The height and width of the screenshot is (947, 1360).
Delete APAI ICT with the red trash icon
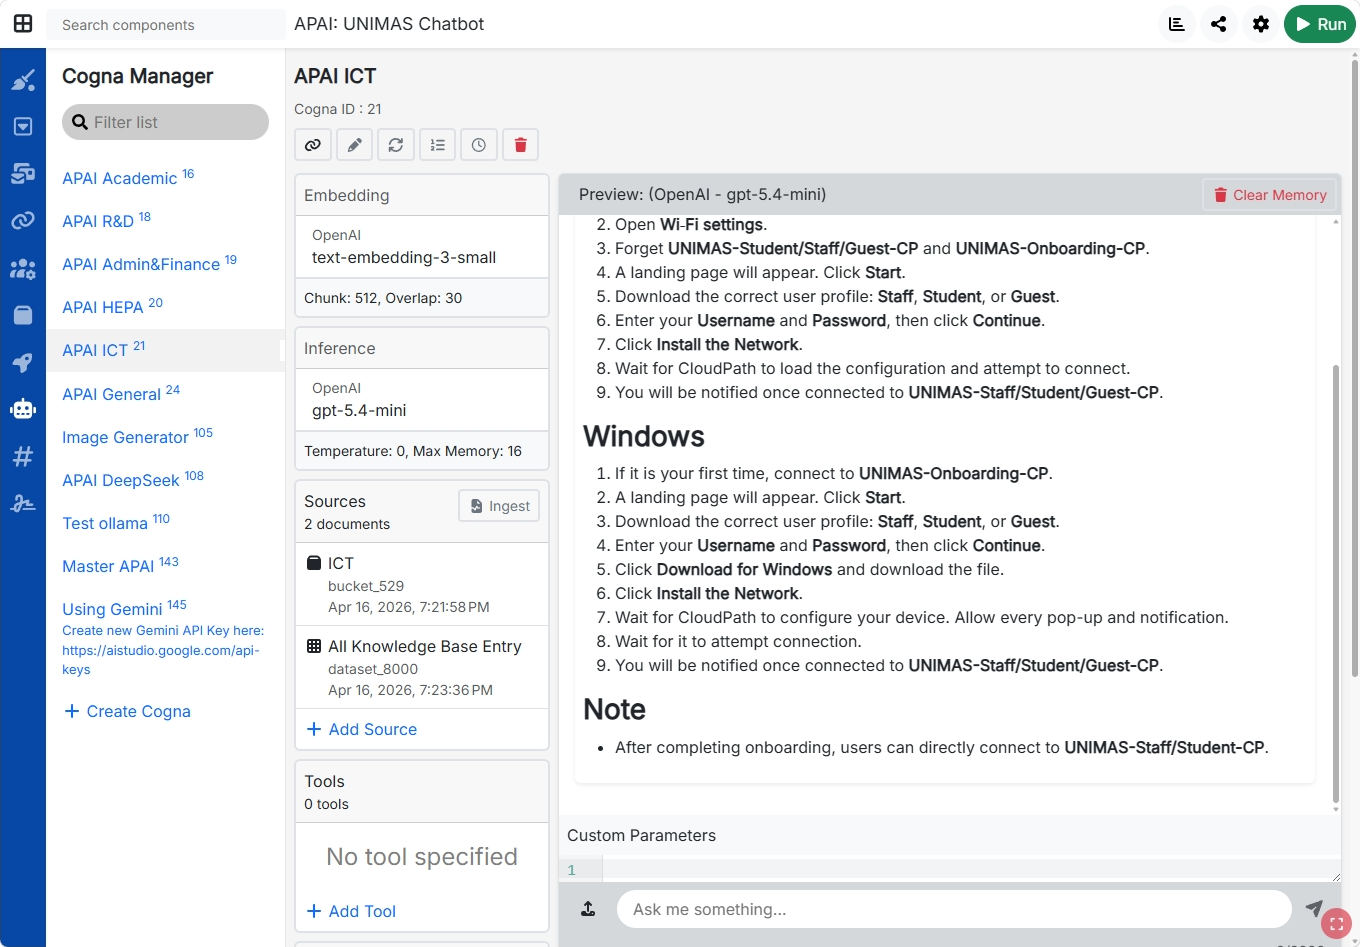(521, 145)
